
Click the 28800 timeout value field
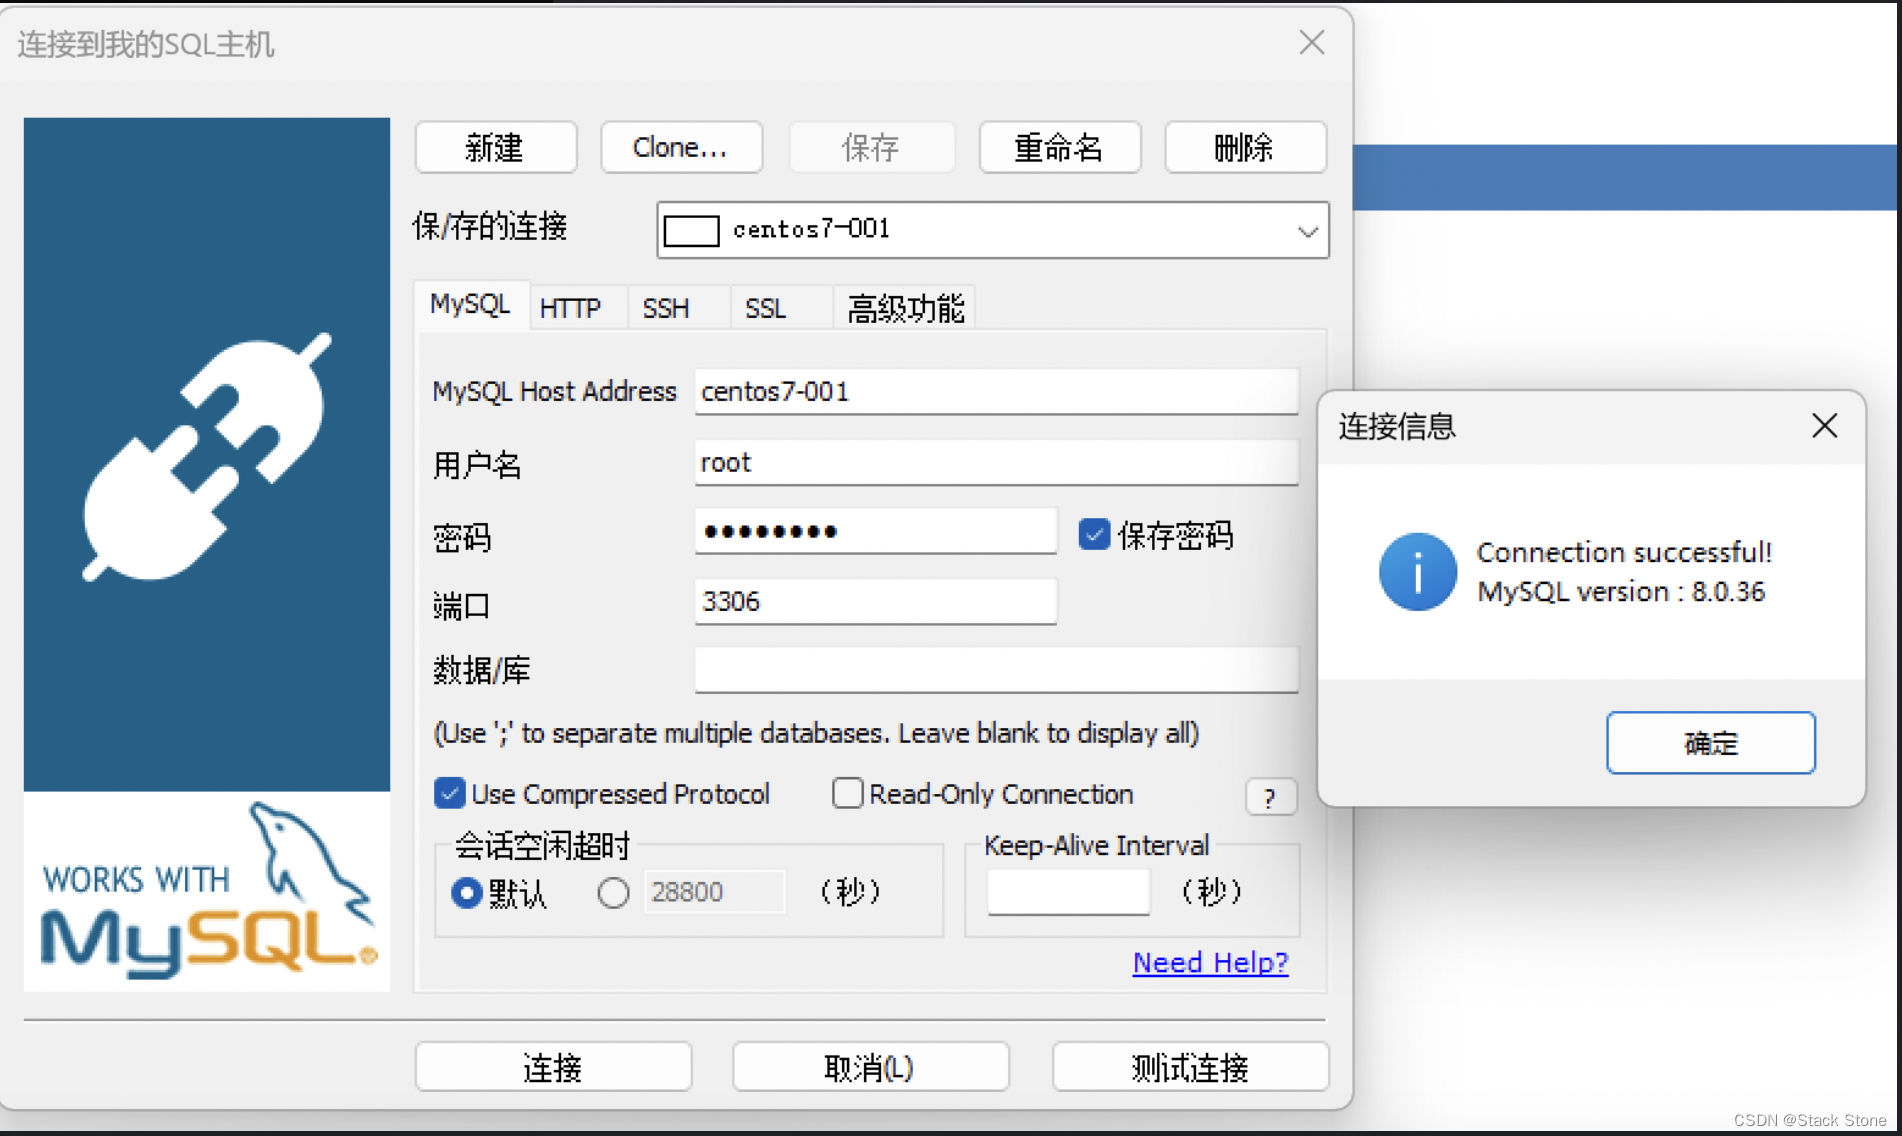[714, 892]
